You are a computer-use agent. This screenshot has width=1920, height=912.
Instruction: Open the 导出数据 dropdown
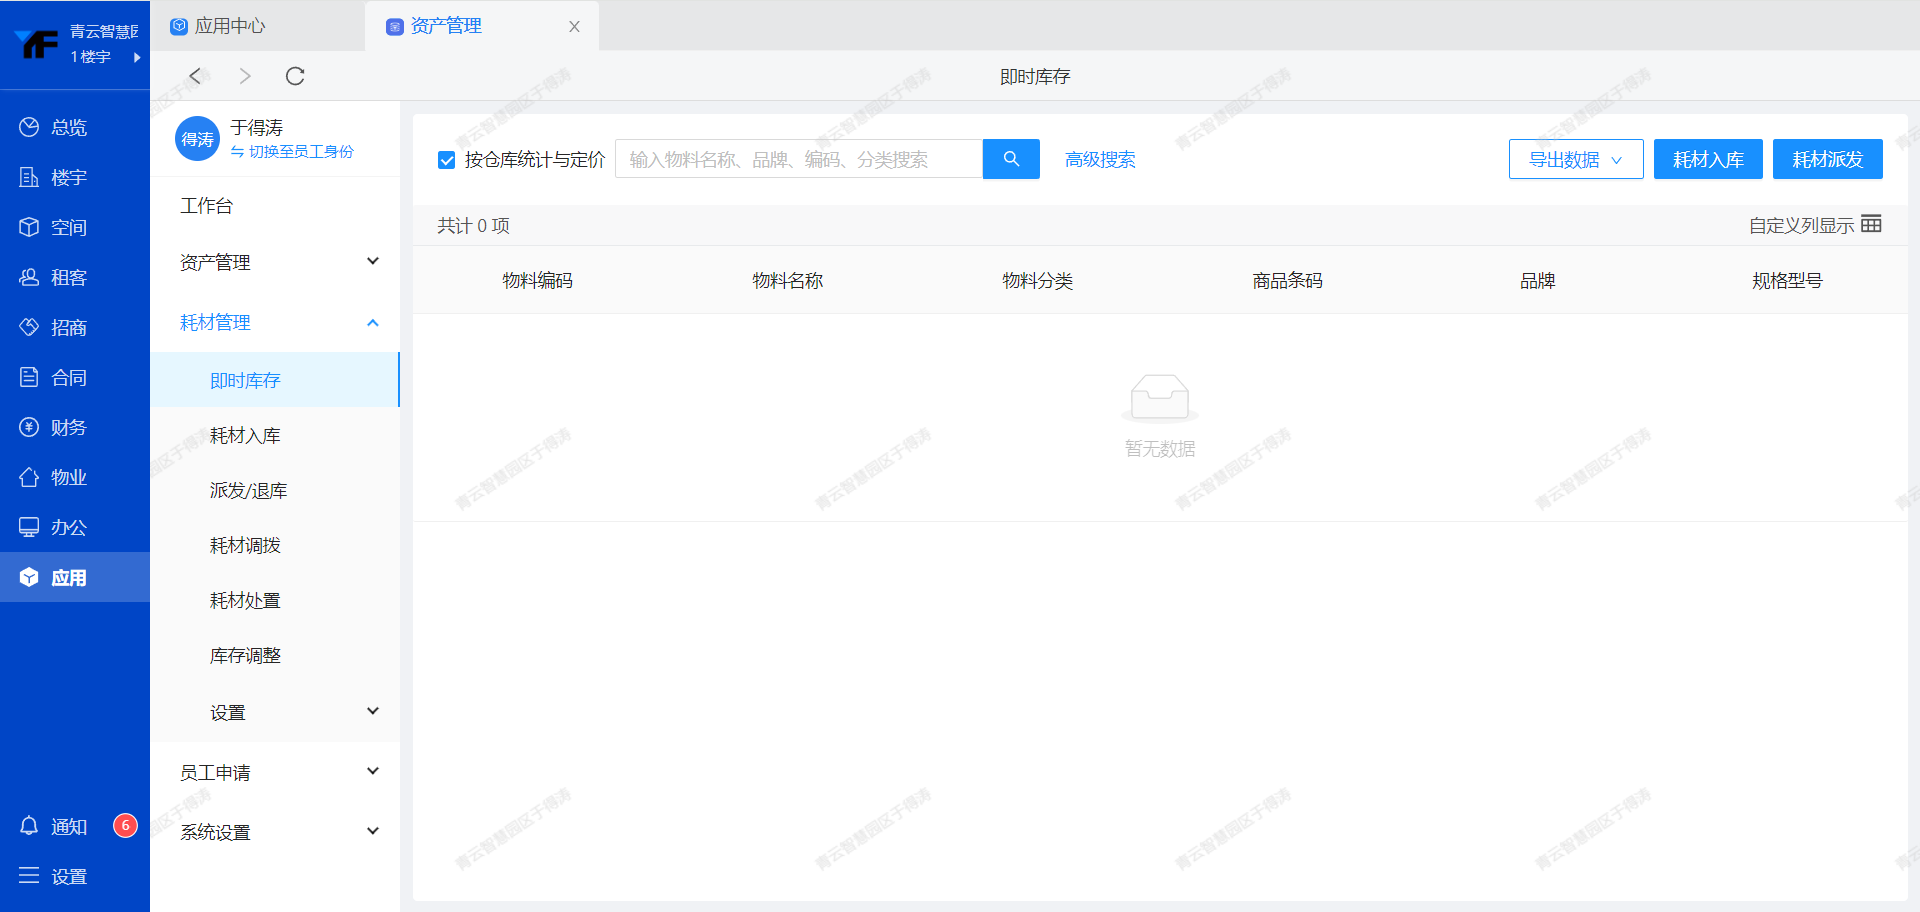(x=1575, y=159)
